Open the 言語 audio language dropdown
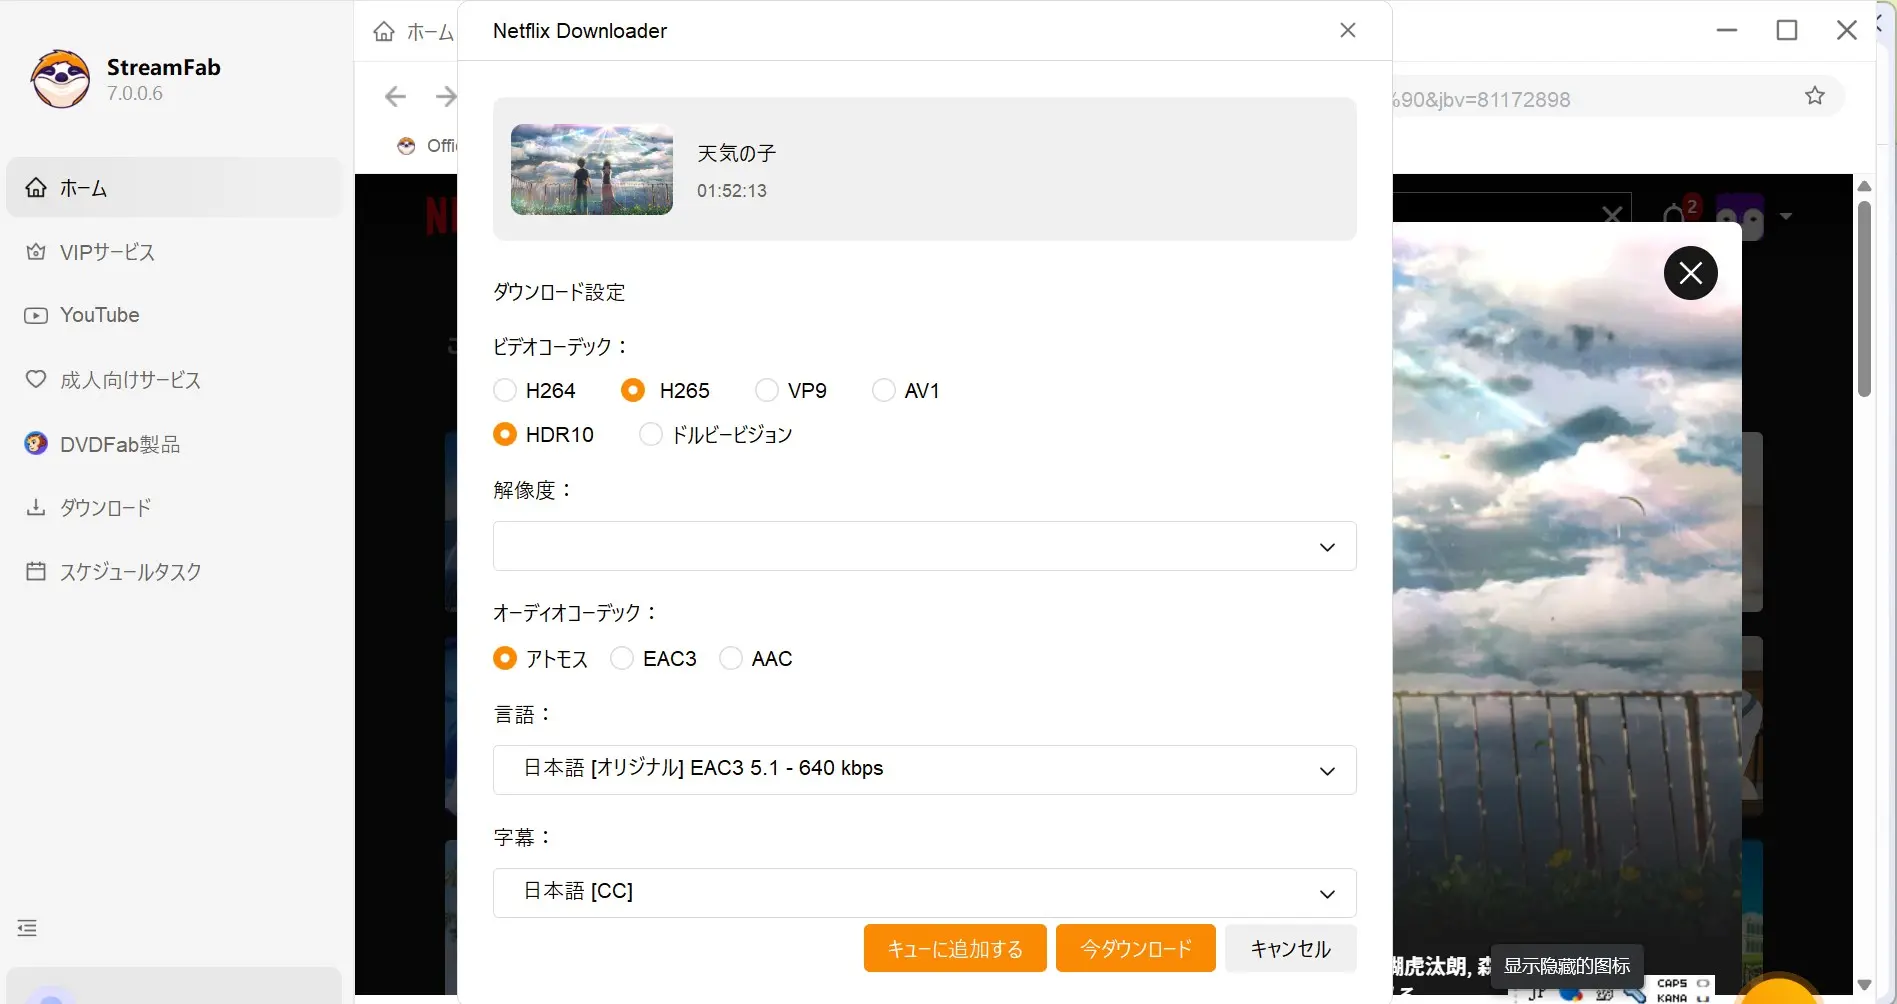This screenshot has width=1897, height=1004. pyautogui.click(x=924, y=770)
